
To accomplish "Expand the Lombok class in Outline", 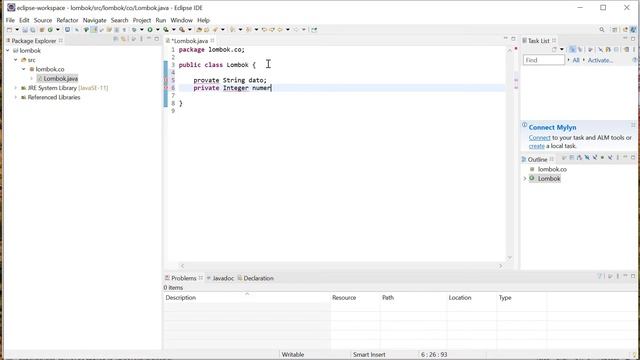I will (525, 179).
